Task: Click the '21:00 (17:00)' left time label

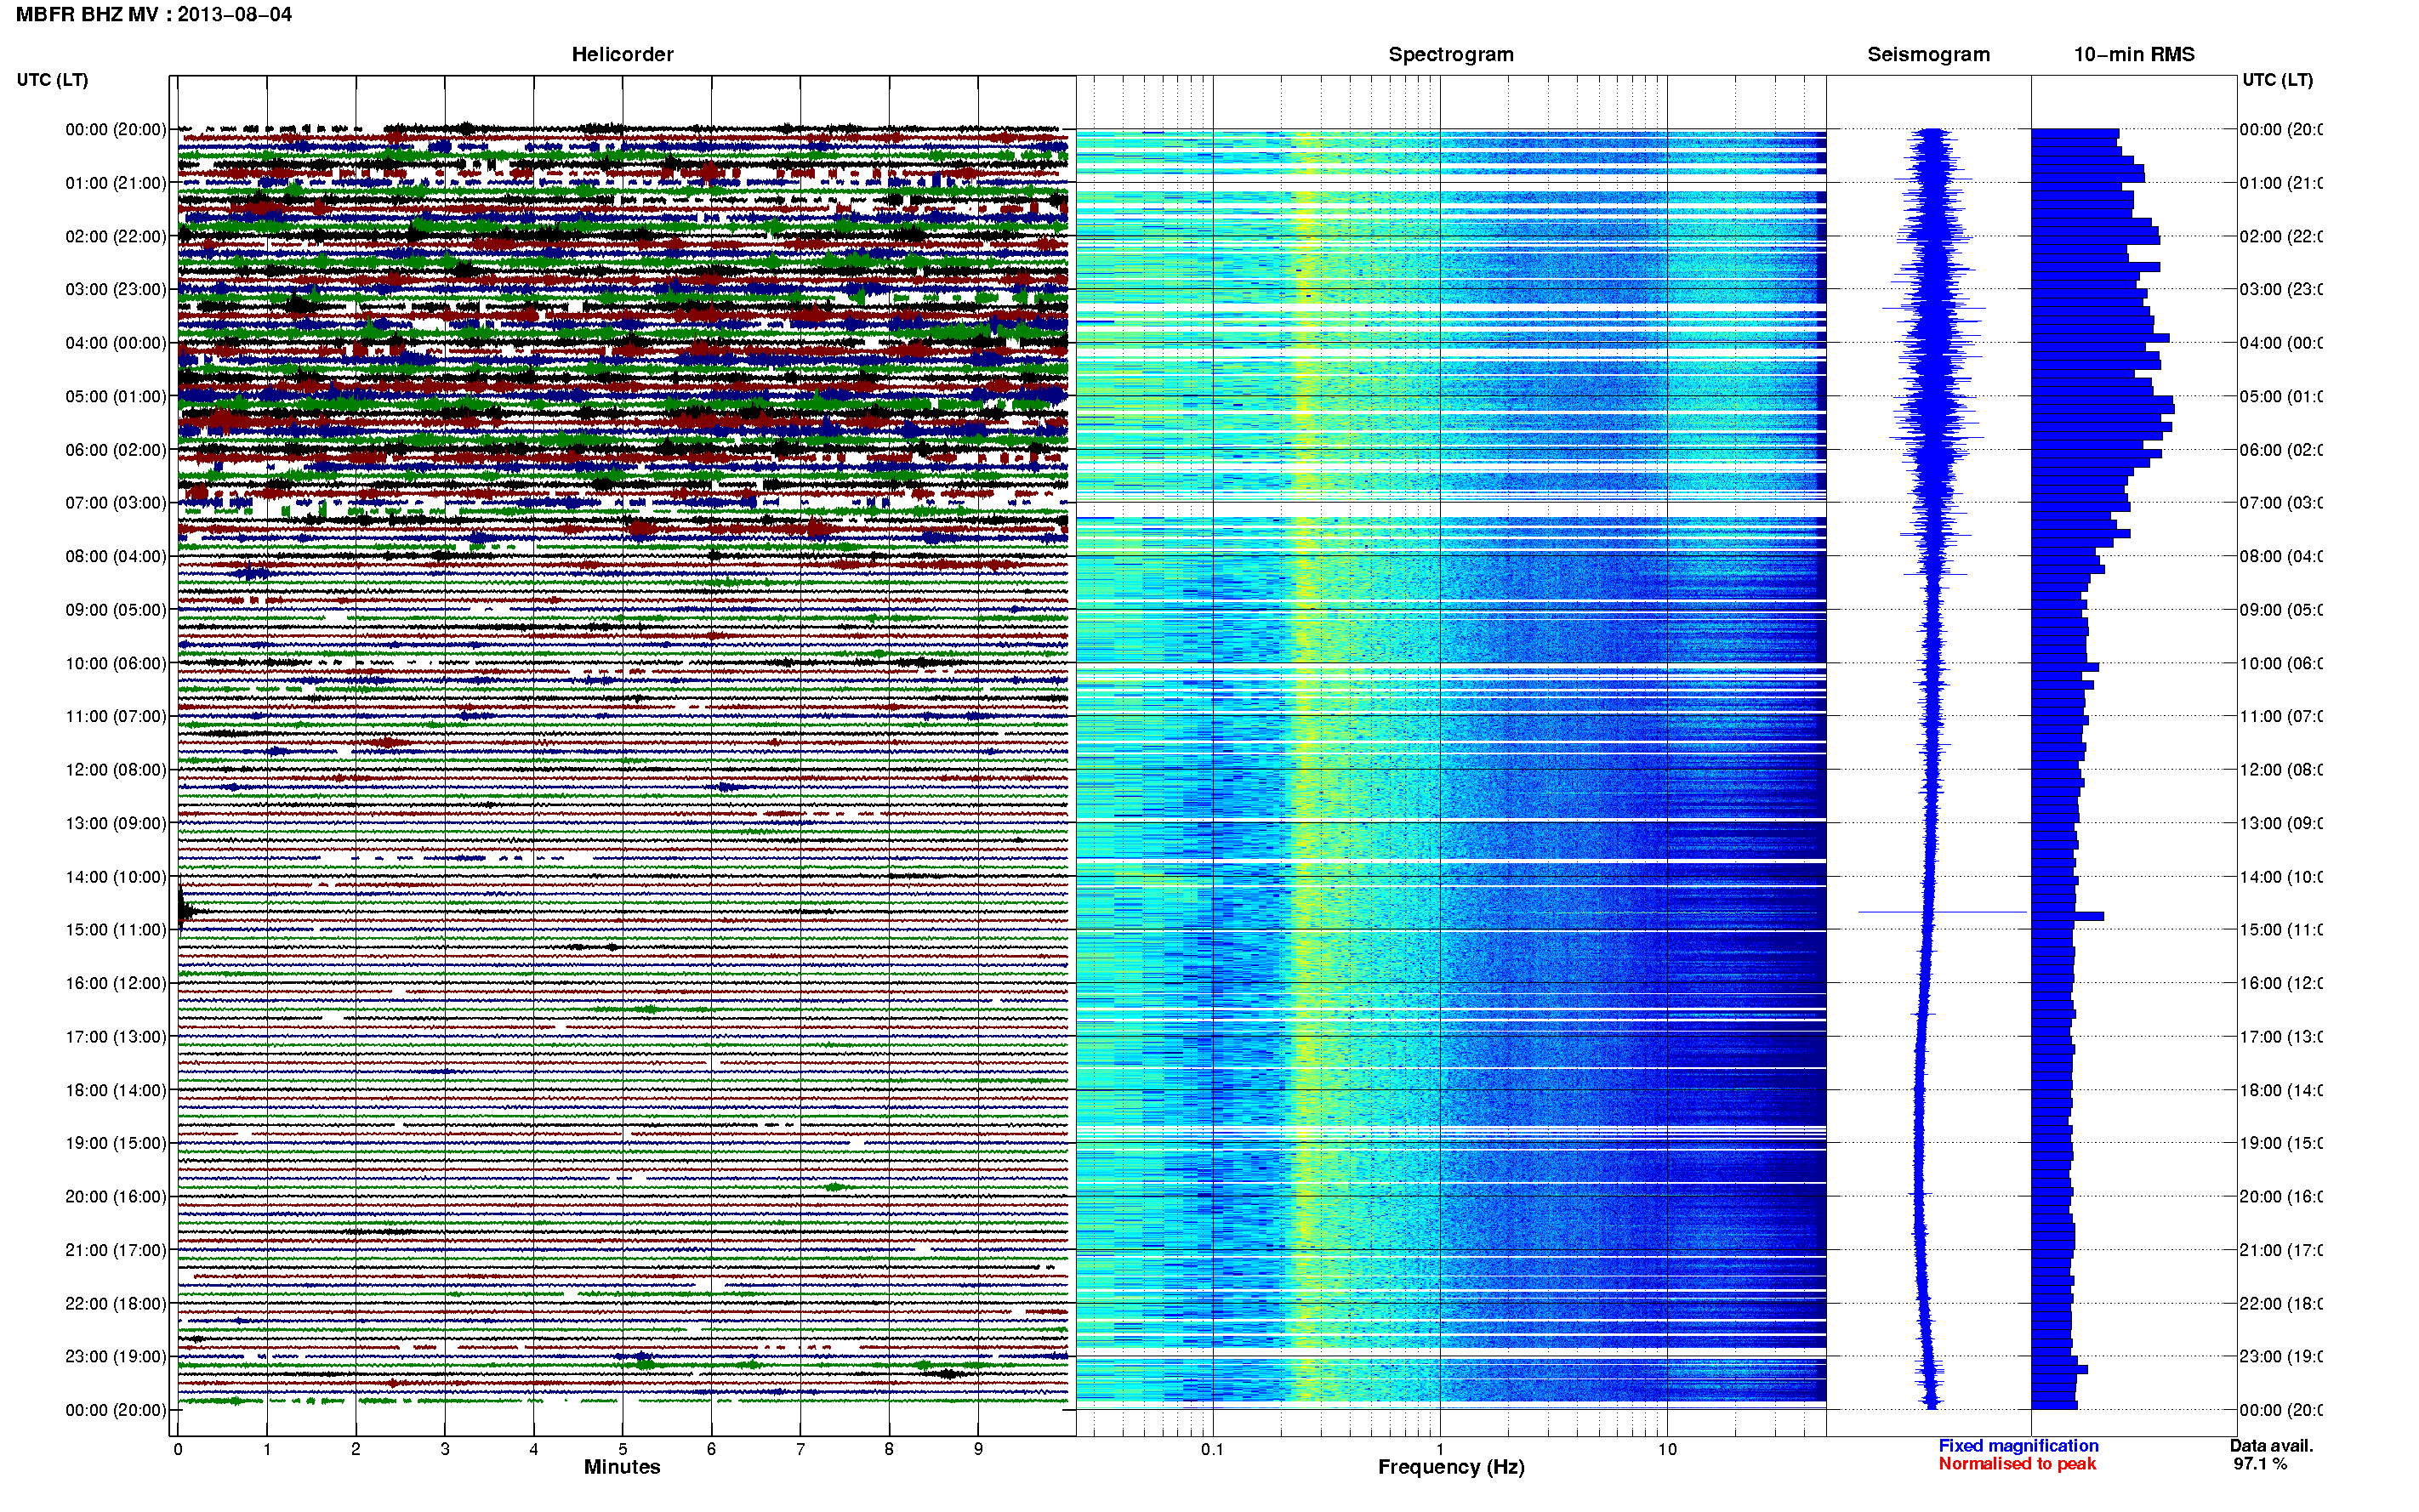Action: coord(116,1250)
